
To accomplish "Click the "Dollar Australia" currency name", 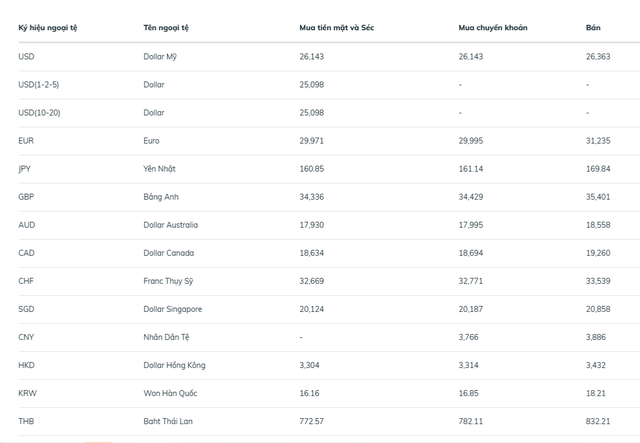I will [x=171, y=225].
